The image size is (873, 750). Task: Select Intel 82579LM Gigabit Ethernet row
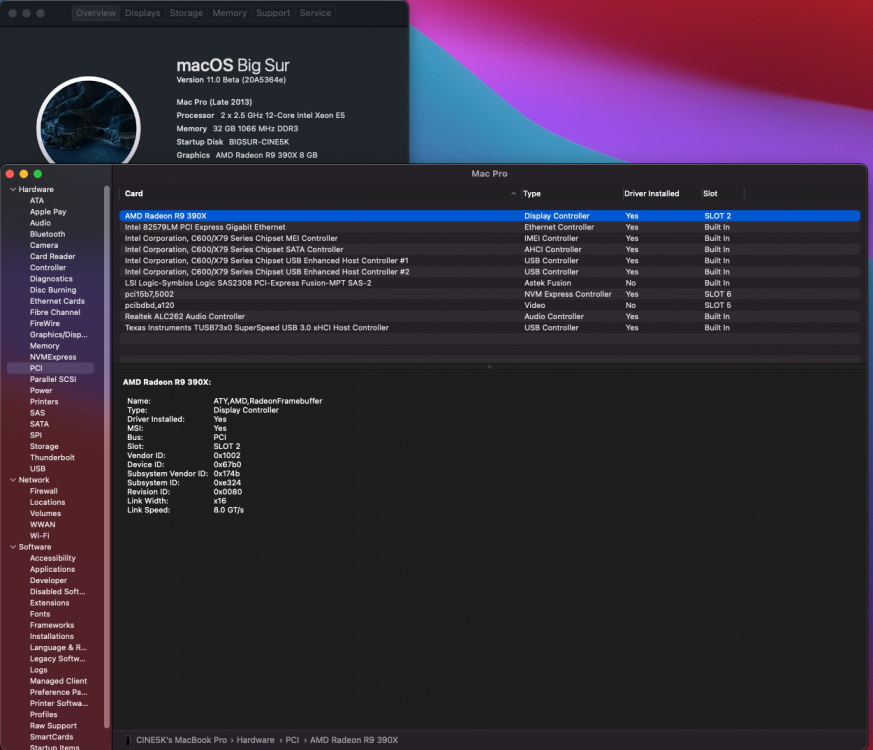[489, 227]
